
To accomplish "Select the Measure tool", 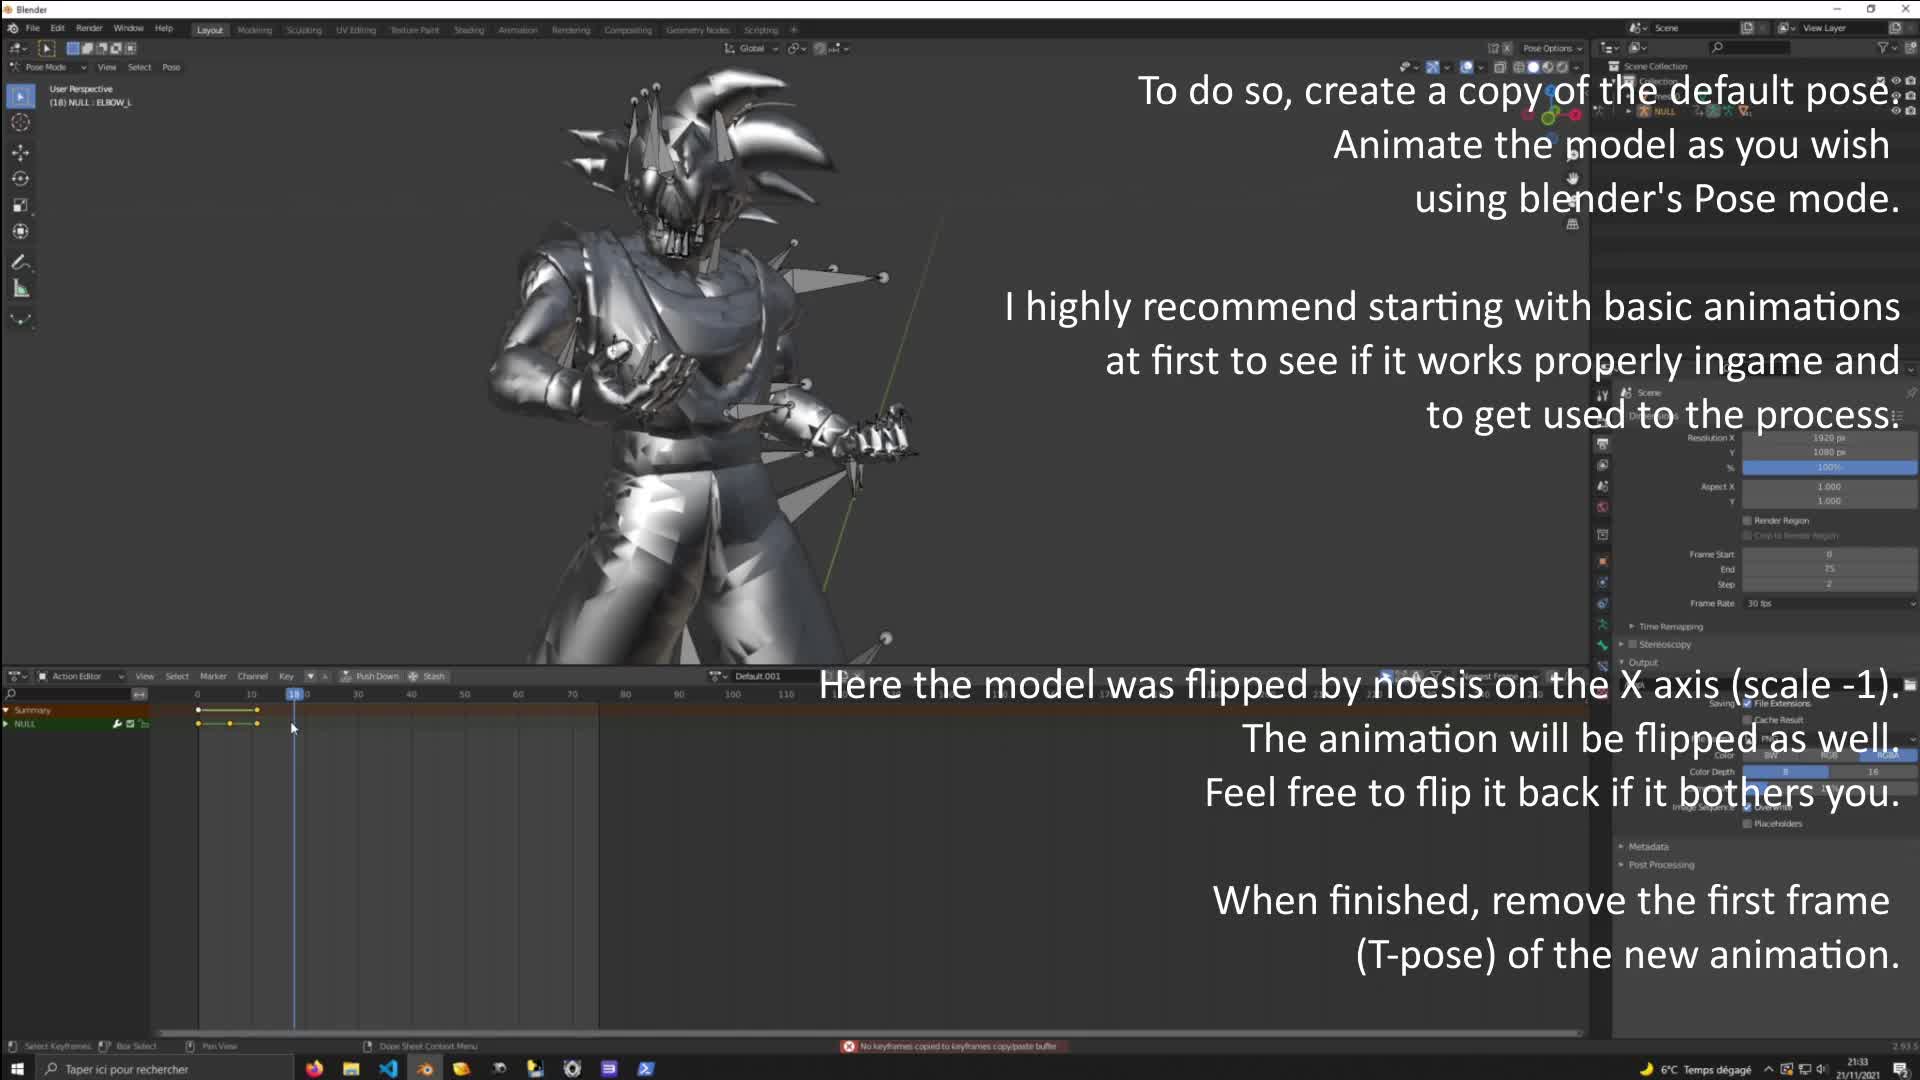I will coord(20,288).
